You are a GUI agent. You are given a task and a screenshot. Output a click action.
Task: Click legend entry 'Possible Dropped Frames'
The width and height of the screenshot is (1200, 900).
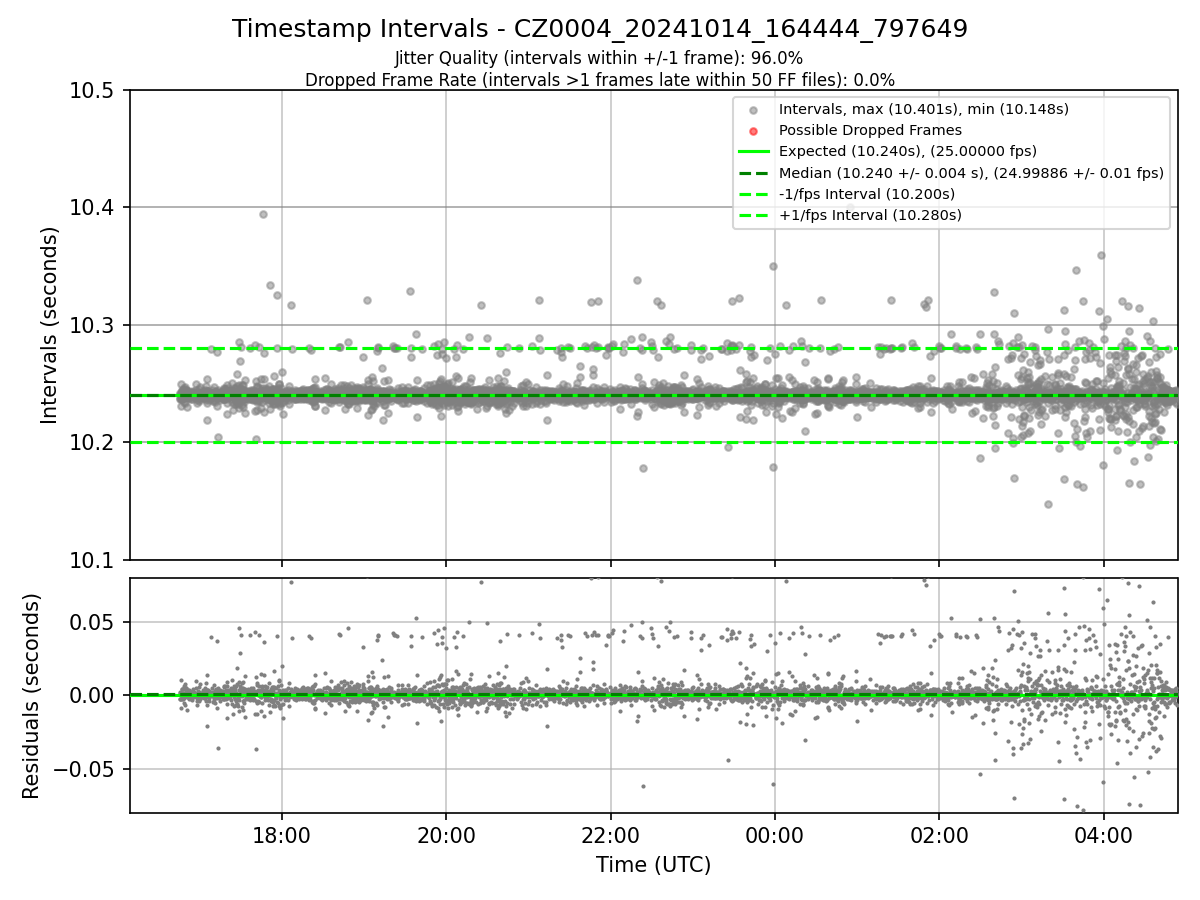click(870, 130)
